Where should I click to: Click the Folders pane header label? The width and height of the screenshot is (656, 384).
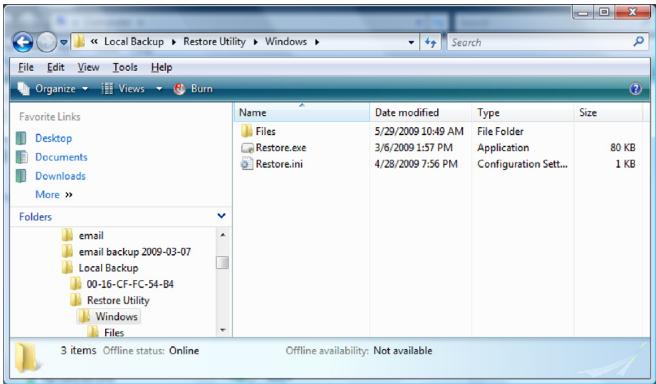click(x=36, y=217)
